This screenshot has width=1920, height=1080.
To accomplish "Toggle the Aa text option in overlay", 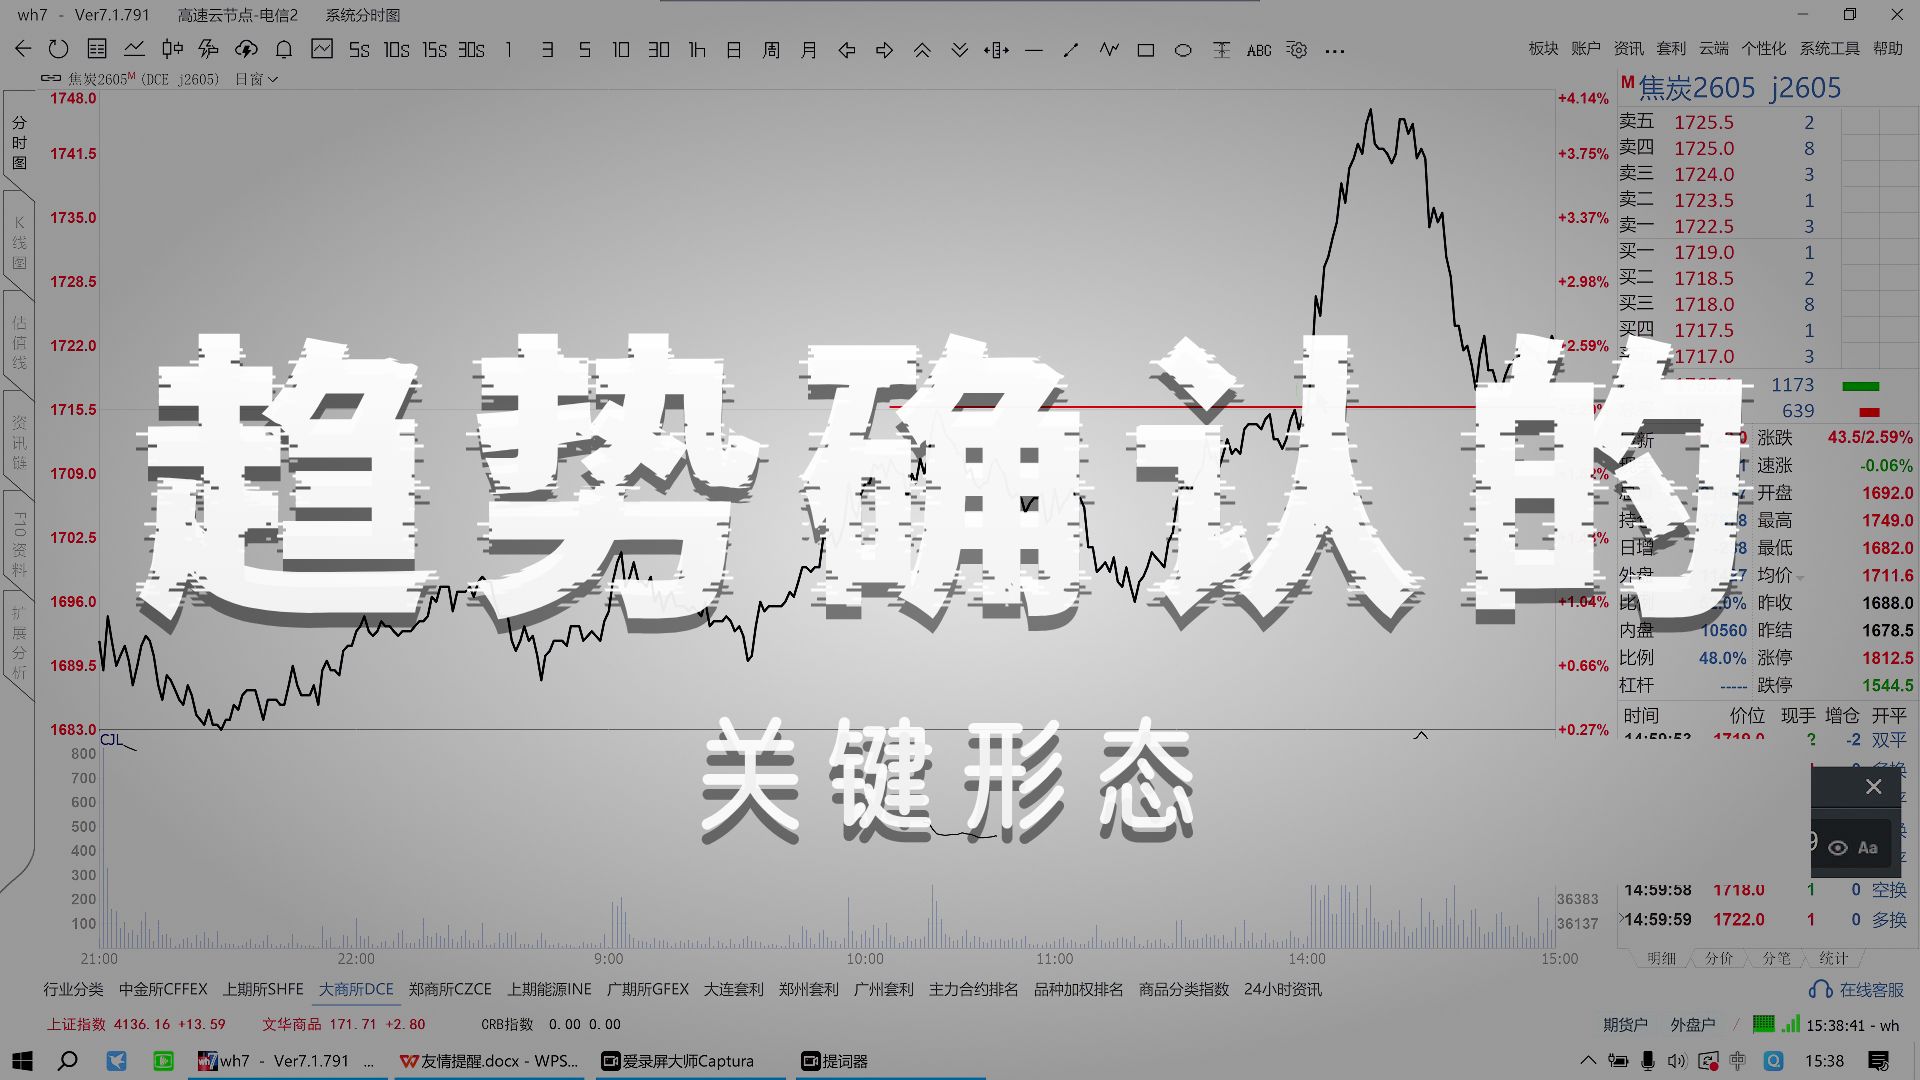I will click(x=1868, y=848).
